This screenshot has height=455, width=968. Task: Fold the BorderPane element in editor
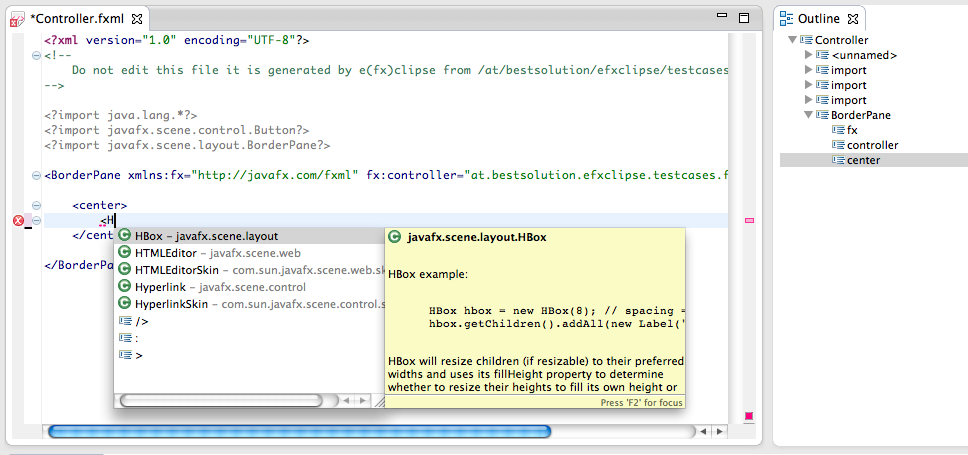(36, 173)
